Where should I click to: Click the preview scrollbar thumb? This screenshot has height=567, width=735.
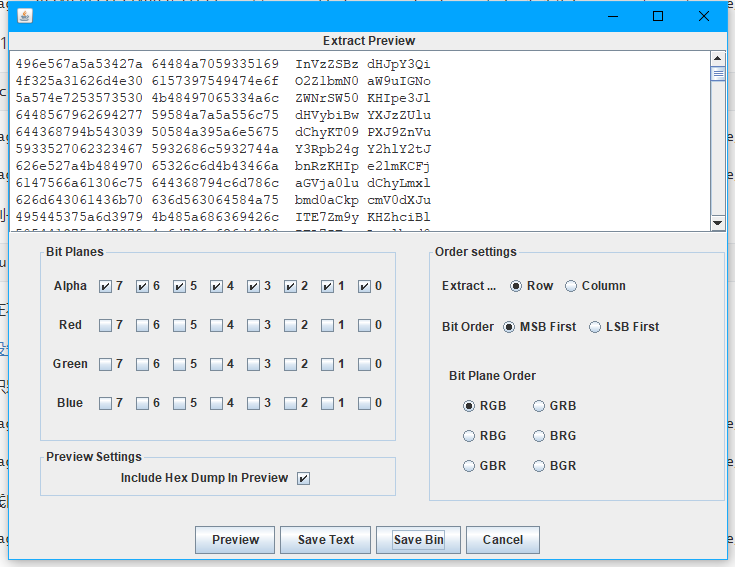[x=717, y=74]
